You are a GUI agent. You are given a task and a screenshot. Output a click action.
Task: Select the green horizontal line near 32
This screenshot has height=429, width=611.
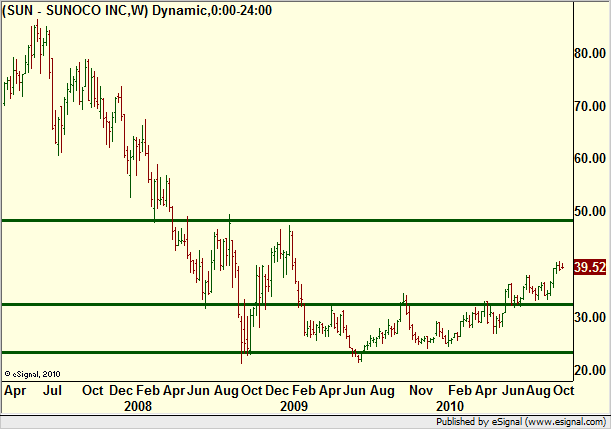coord(287,304)
